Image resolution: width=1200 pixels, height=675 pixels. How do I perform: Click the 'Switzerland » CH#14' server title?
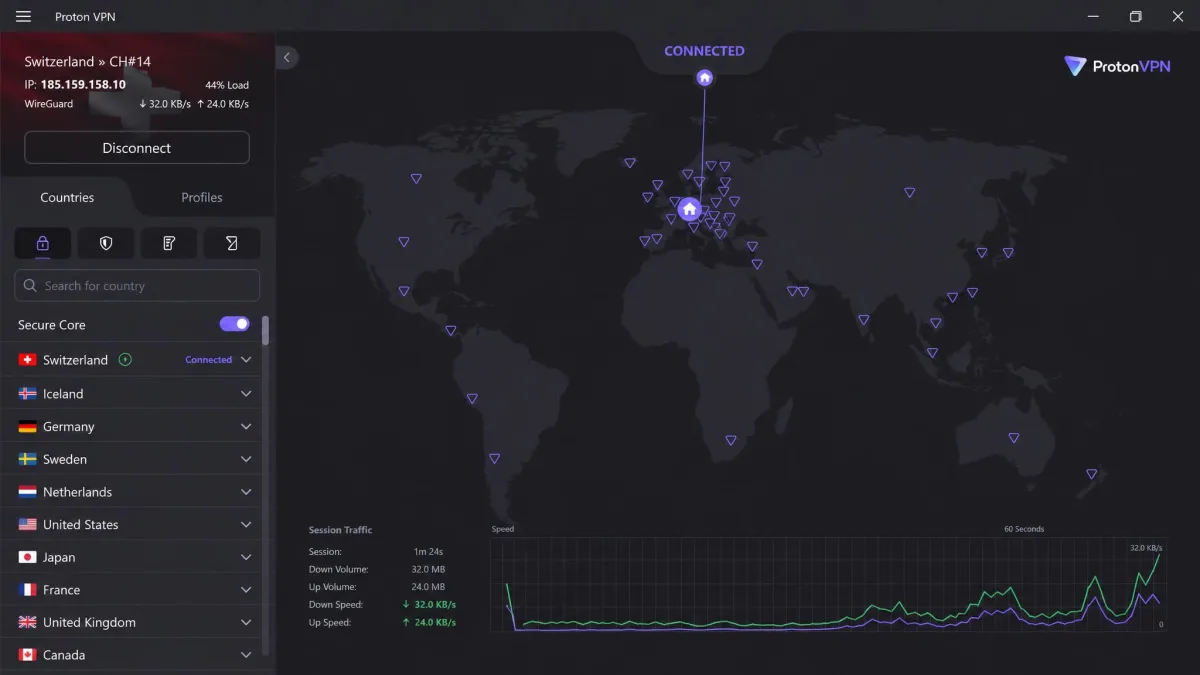[88, 62]
